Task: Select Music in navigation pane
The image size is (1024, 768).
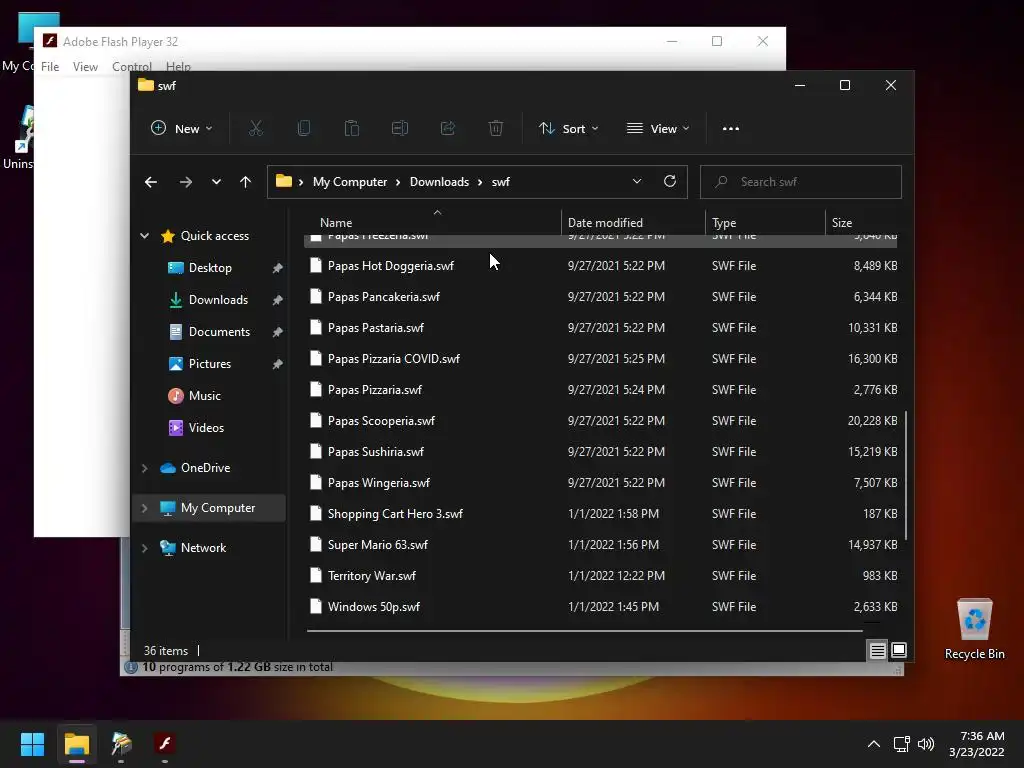Action: 204,396
